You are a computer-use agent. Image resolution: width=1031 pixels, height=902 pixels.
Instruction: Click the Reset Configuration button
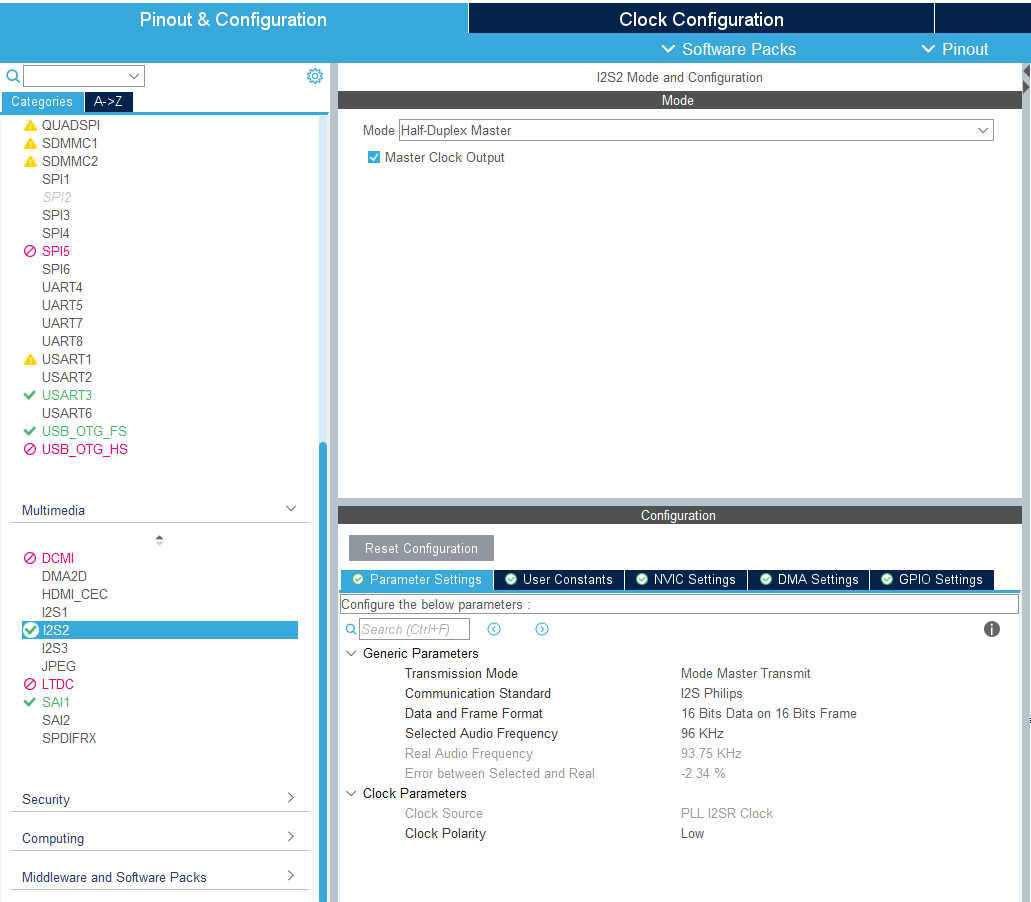(421, 548)
